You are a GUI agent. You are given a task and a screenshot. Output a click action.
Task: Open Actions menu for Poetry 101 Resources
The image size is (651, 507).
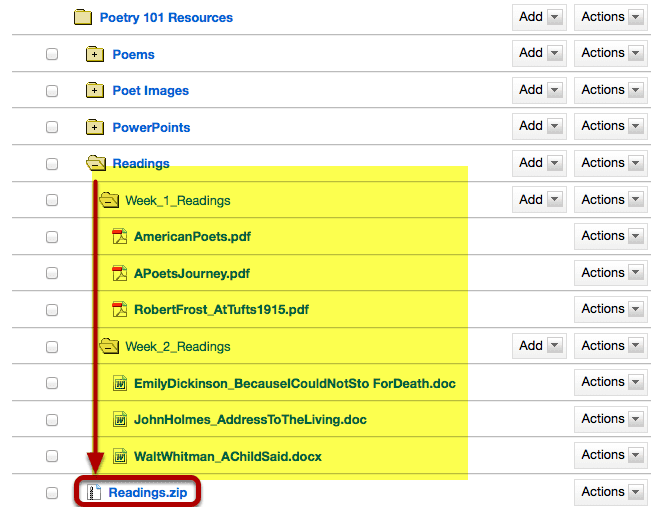[611, 17]
